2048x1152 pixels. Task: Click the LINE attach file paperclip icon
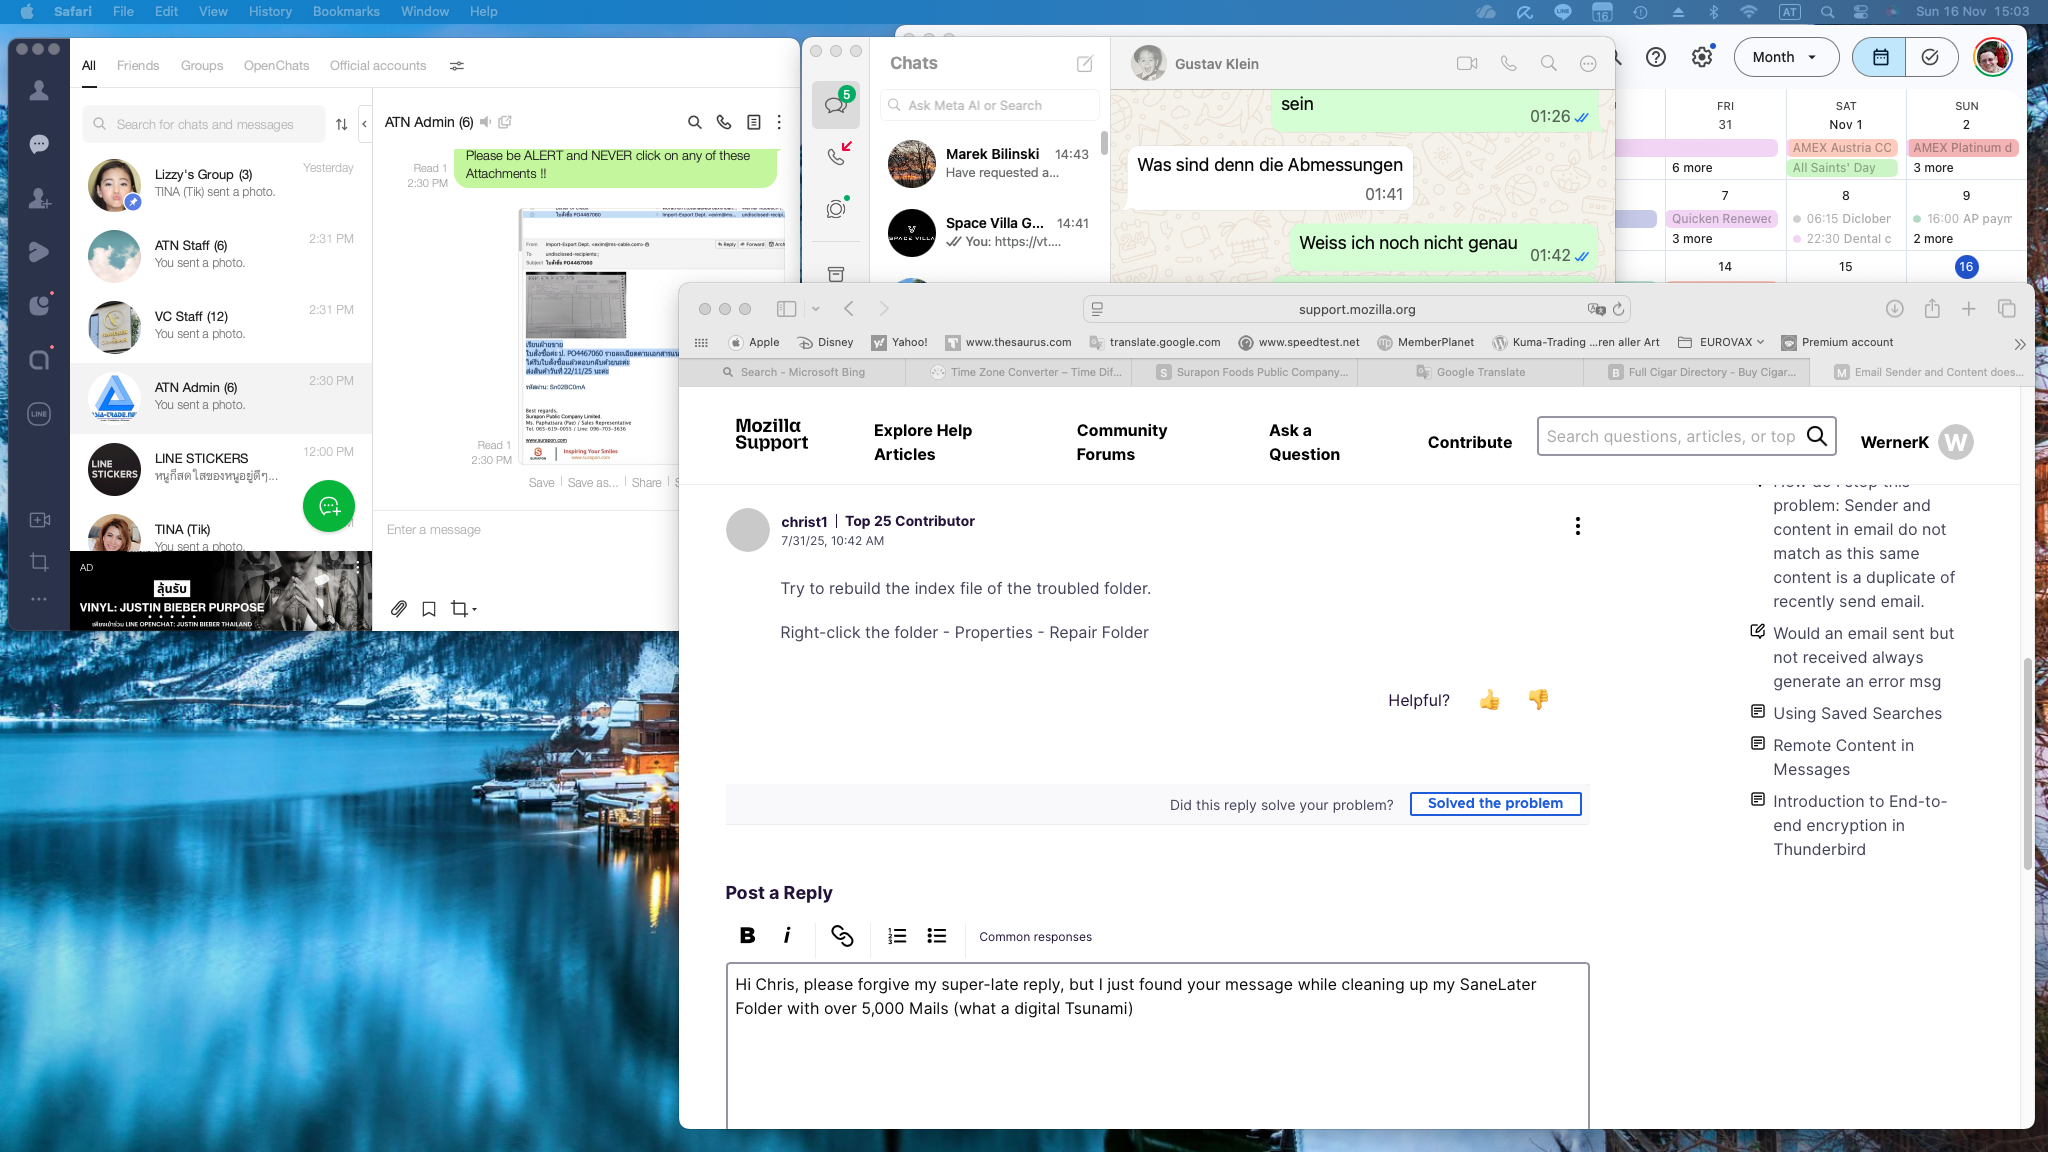tap(398, 608)
